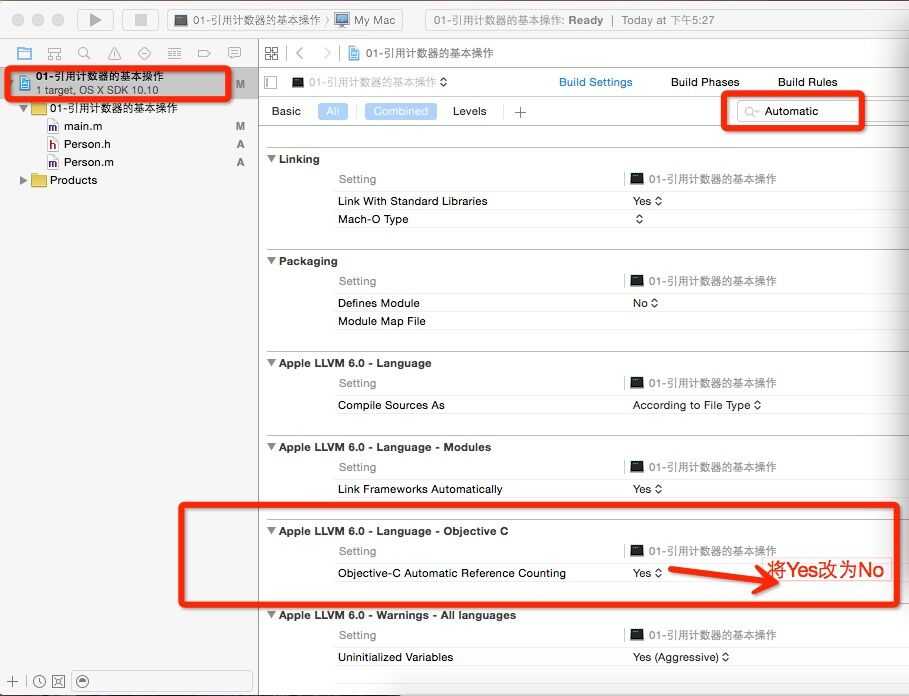The height and width of the screenshot is (696, 909).
Task: Select Levels settings view
Action: 470,111
